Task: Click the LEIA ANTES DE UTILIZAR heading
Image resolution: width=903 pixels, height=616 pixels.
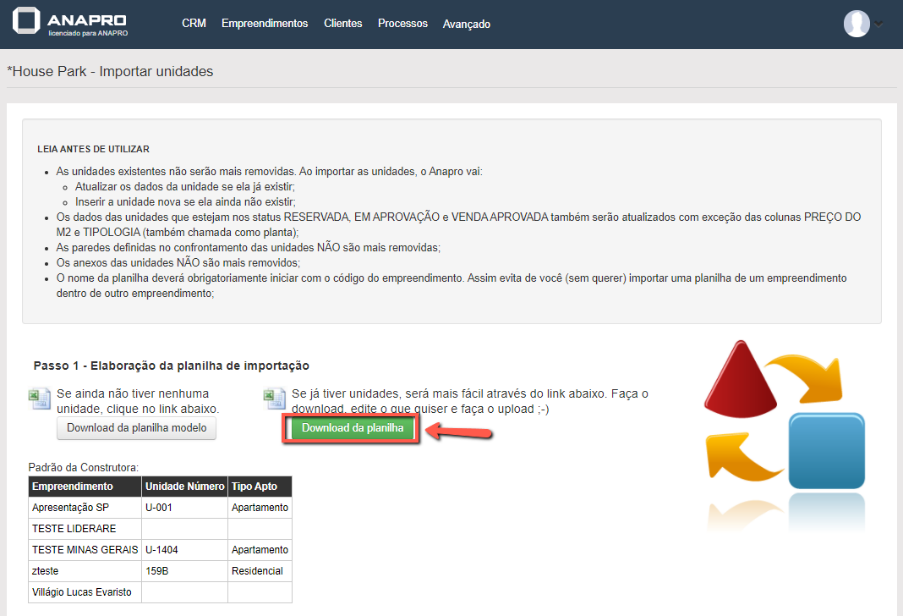Action: (93, 149)
